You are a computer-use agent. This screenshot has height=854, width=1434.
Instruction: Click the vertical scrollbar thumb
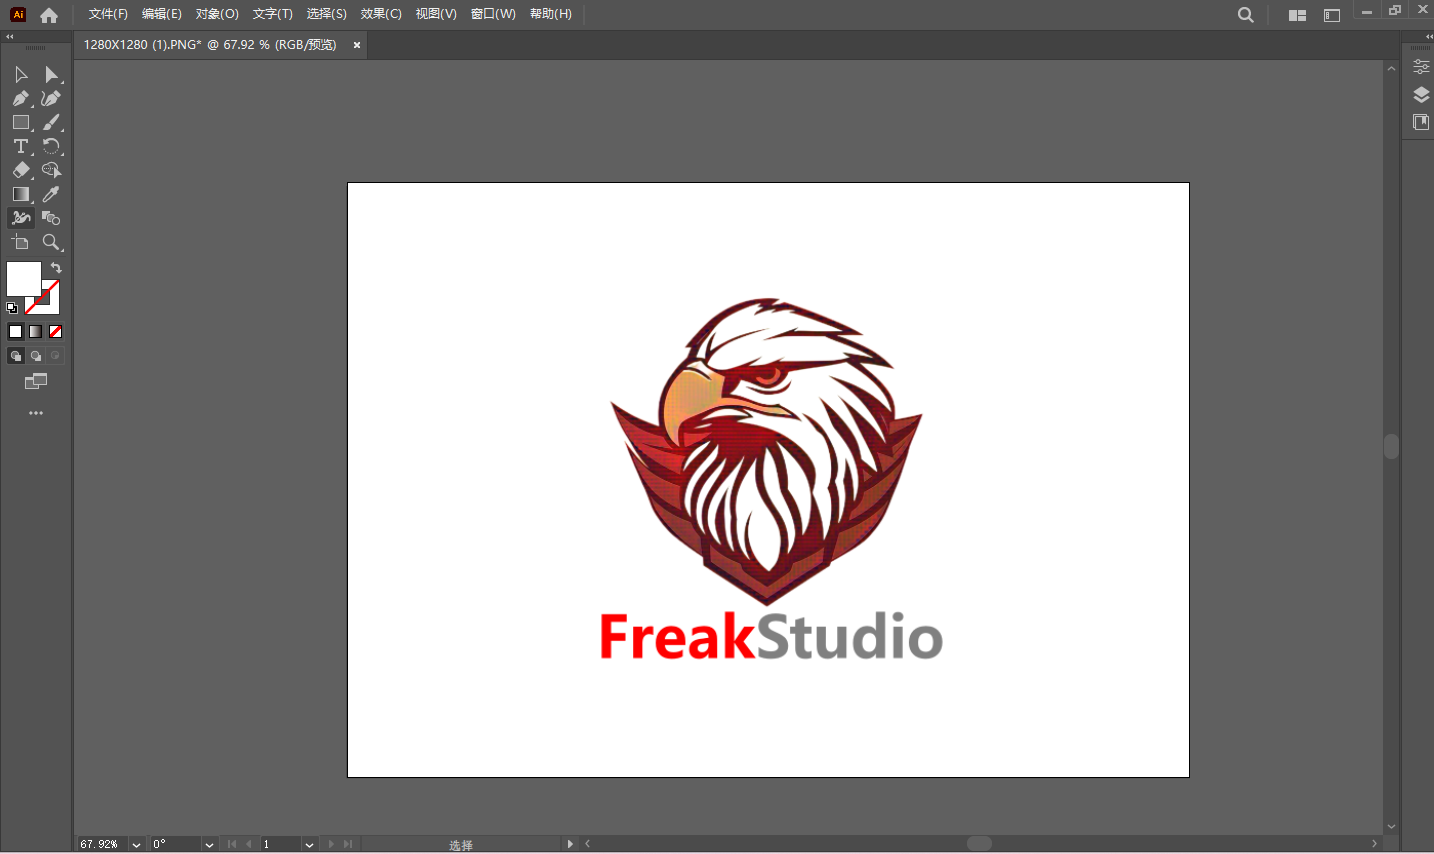(1391, 446)
